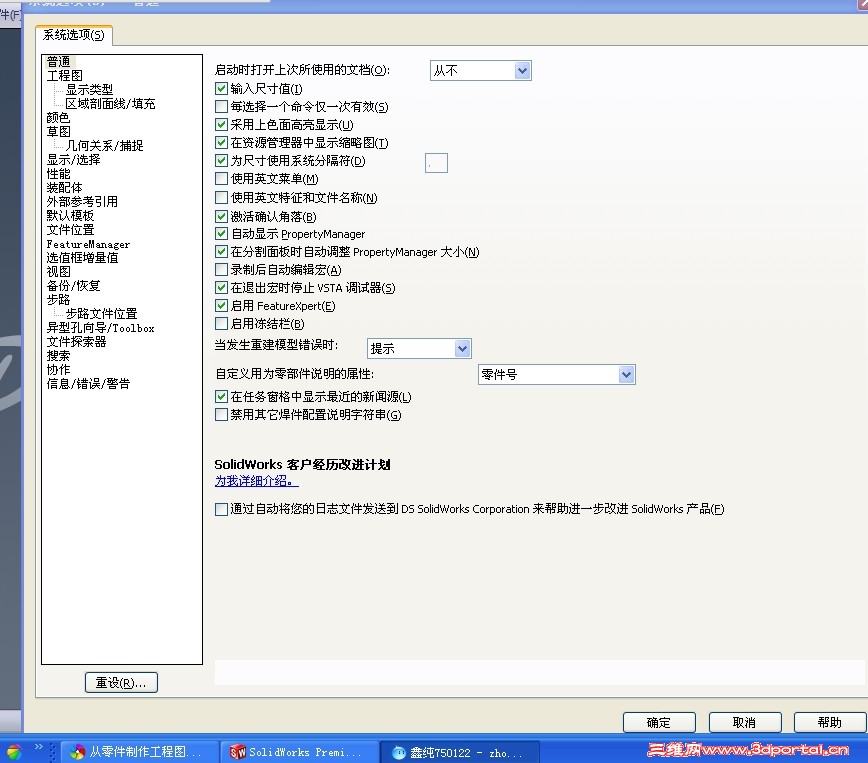The width and height of the screenshot is (868, 763).
Task: Toggle 输入尺寸值 checkbox
Action: point(221,89)
